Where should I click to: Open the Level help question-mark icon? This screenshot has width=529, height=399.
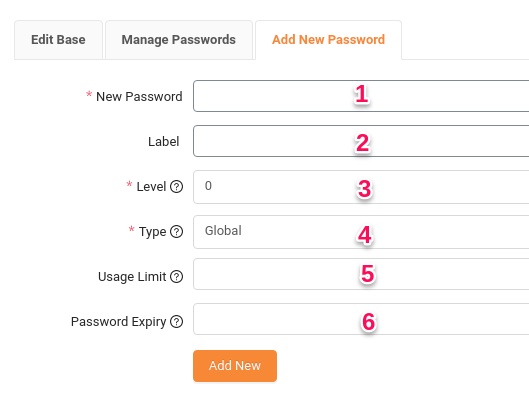[x=176, y=187]
